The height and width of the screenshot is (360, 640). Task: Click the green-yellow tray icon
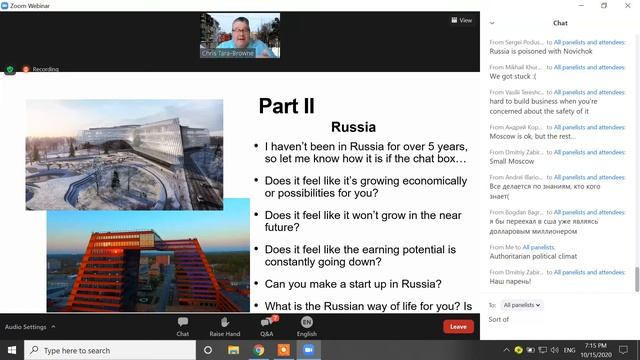tap(518, 350)
